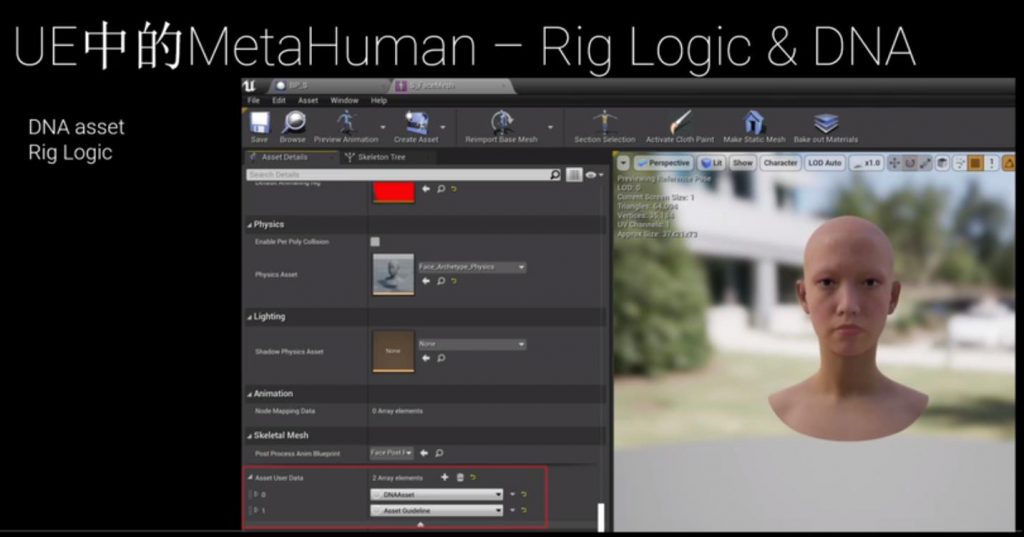Click the red color swatch thumbnail
Image resolution: width=1024 pixels, height=537 pixels.
pyautogui.click(x=393, y=191)
